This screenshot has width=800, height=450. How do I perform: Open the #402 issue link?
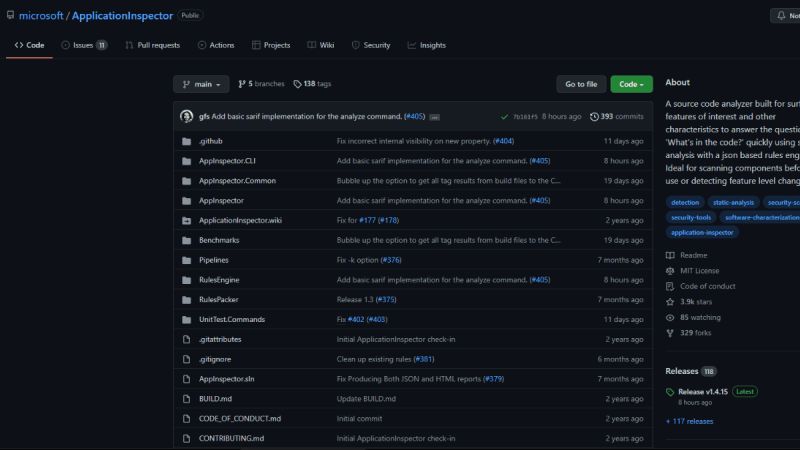pos(356,319)
